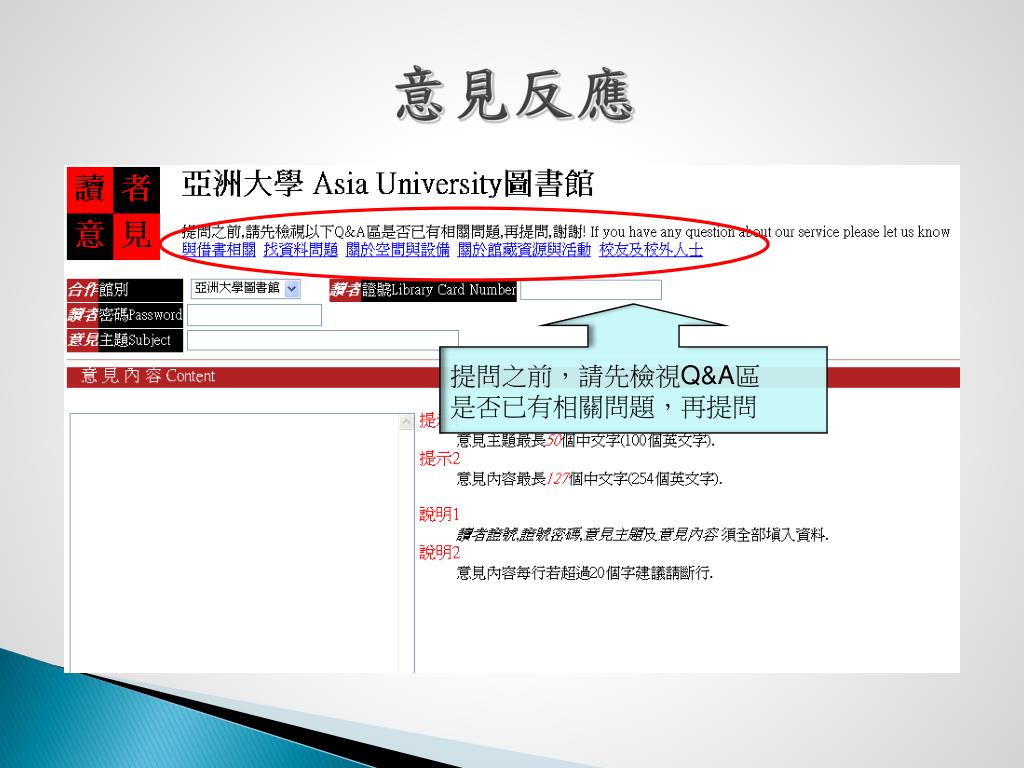This screenshot has width=1024, height=768.
Task: Open the 校友及校外人士 link
Action: [651, 249]
